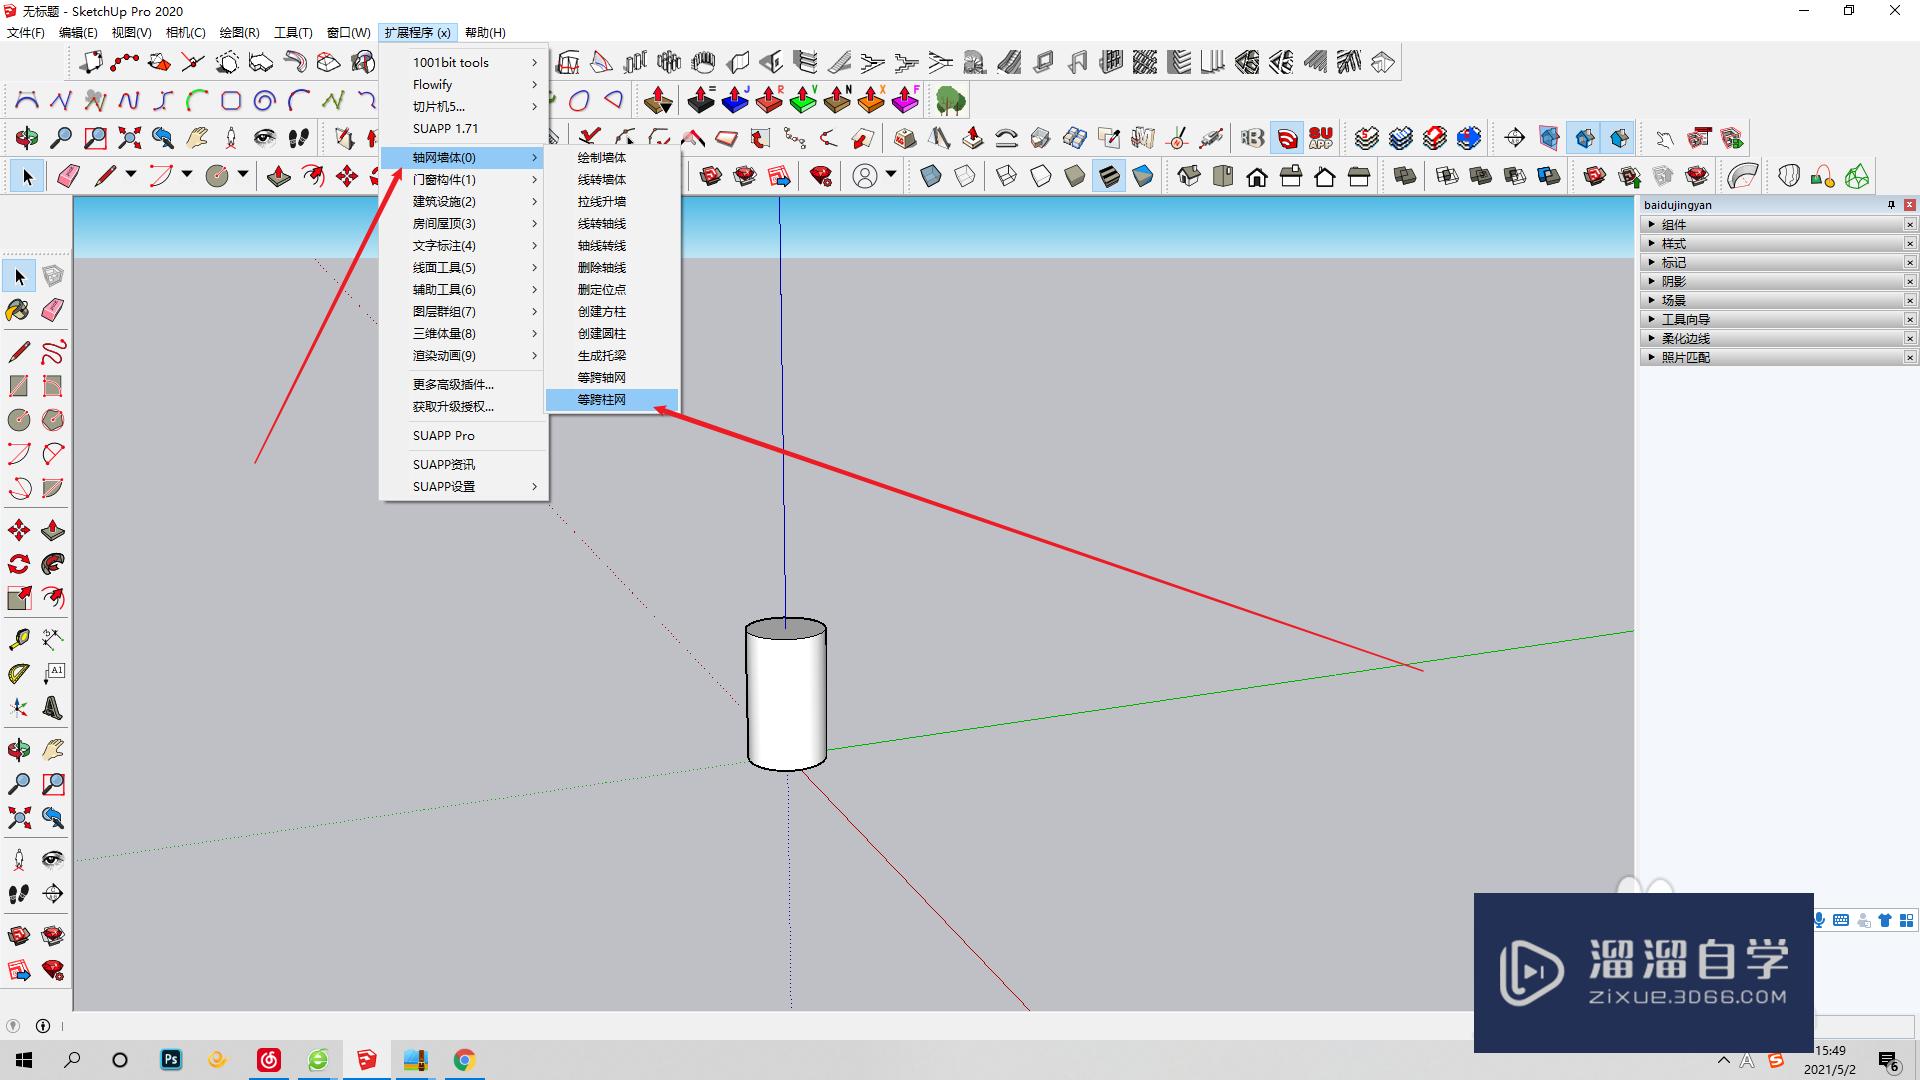The height and width of the screenshot is (1080, 1920).
Task: Open Chrome from the taskbar
Action: click(x=464, y=1060)
